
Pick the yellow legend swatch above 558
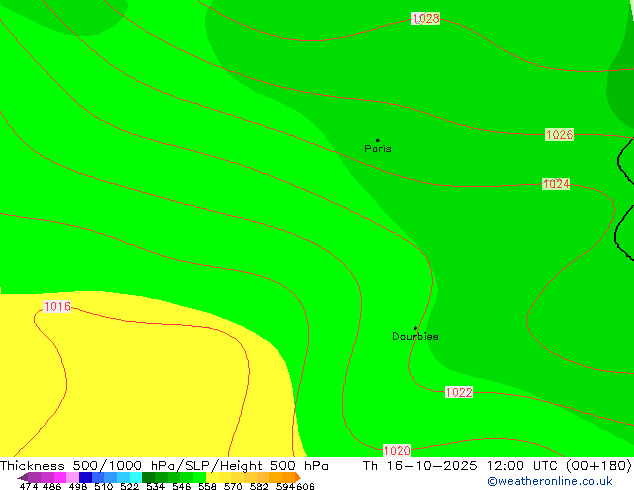tap(213, 477)
